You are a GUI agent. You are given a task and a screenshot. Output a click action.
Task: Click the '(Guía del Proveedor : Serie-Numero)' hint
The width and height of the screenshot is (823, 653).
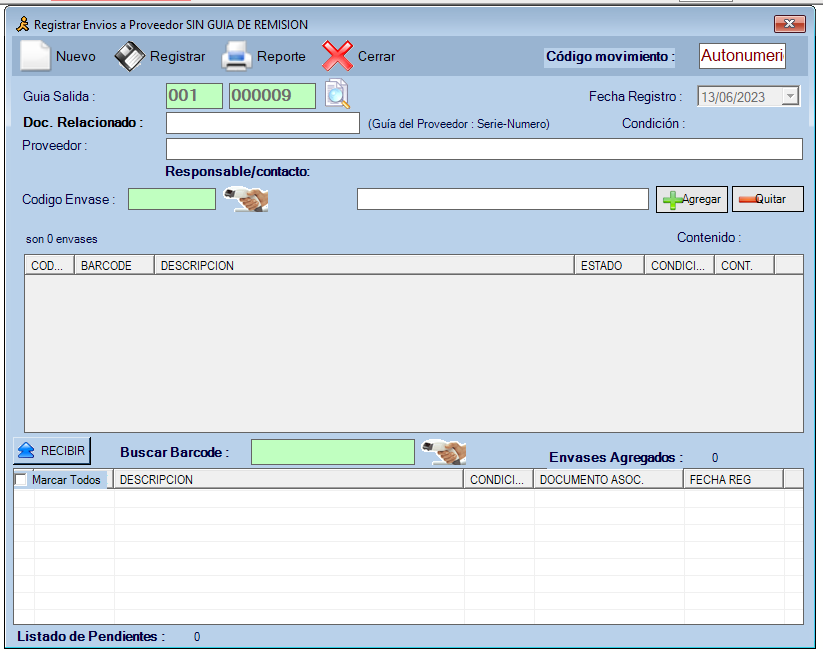coord(459,124)
